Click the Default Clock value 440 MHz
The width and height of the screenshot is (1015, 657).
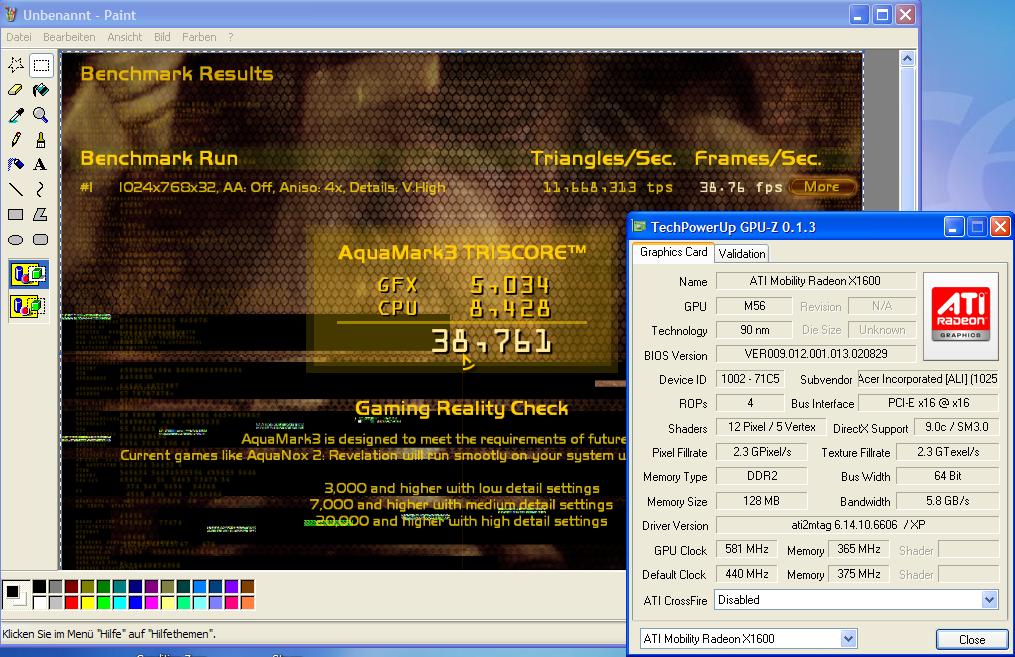pos(746,574)
